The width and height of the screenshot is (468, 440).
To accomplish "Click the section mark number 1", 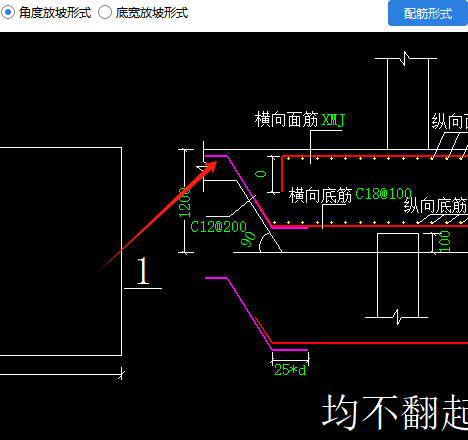I will [143, 271].
